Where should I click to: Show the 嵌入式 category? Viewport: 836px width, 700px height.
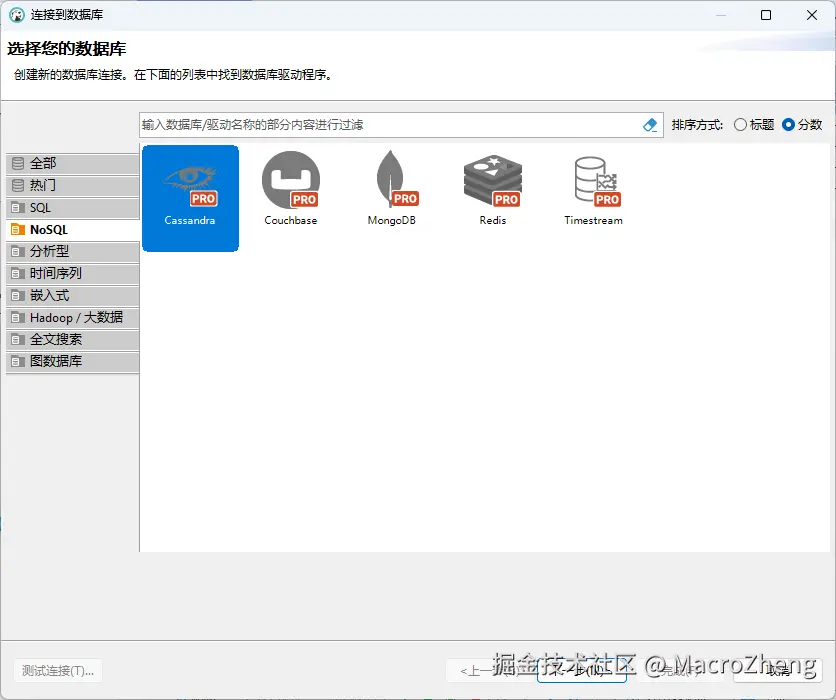[73, 295]
